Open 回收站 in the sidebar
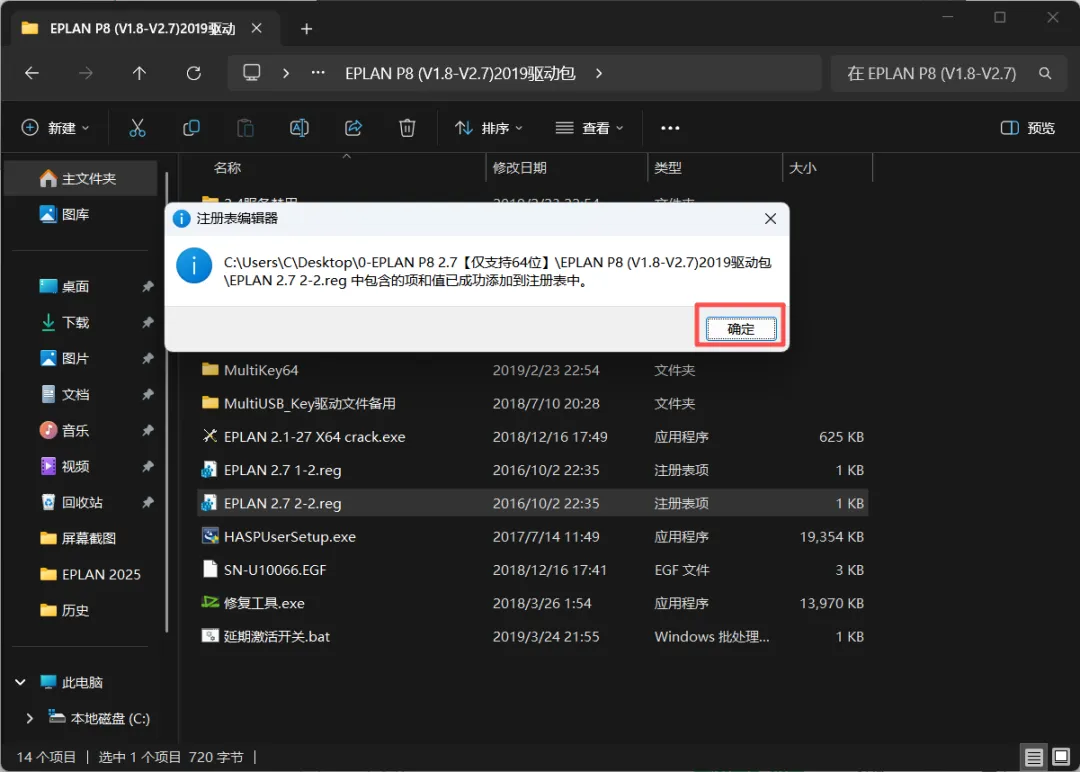This screenshot has height=772, width=1080. pos(81,502)
